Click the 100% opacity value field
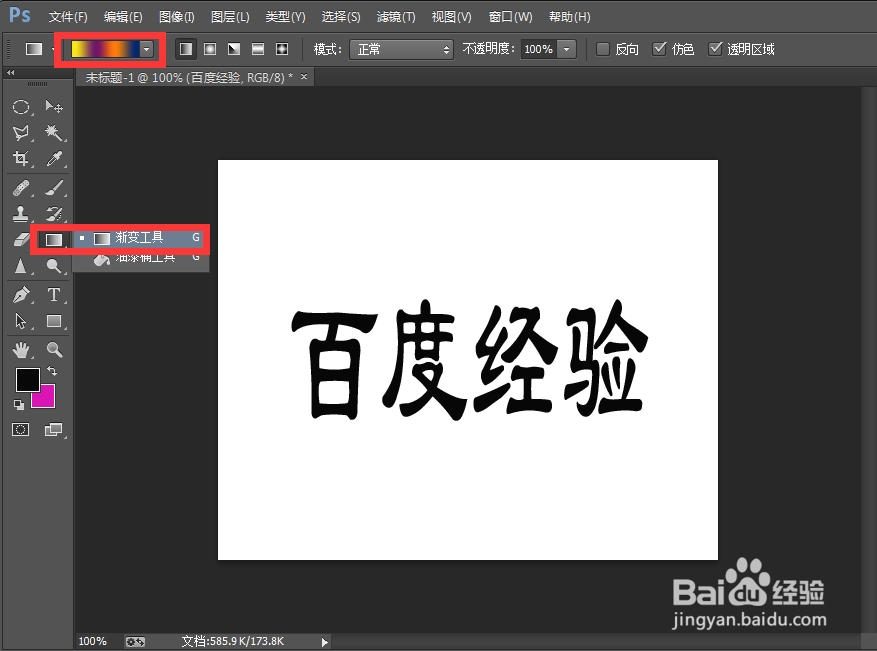 pyautogui.click(x=538, y=49)
